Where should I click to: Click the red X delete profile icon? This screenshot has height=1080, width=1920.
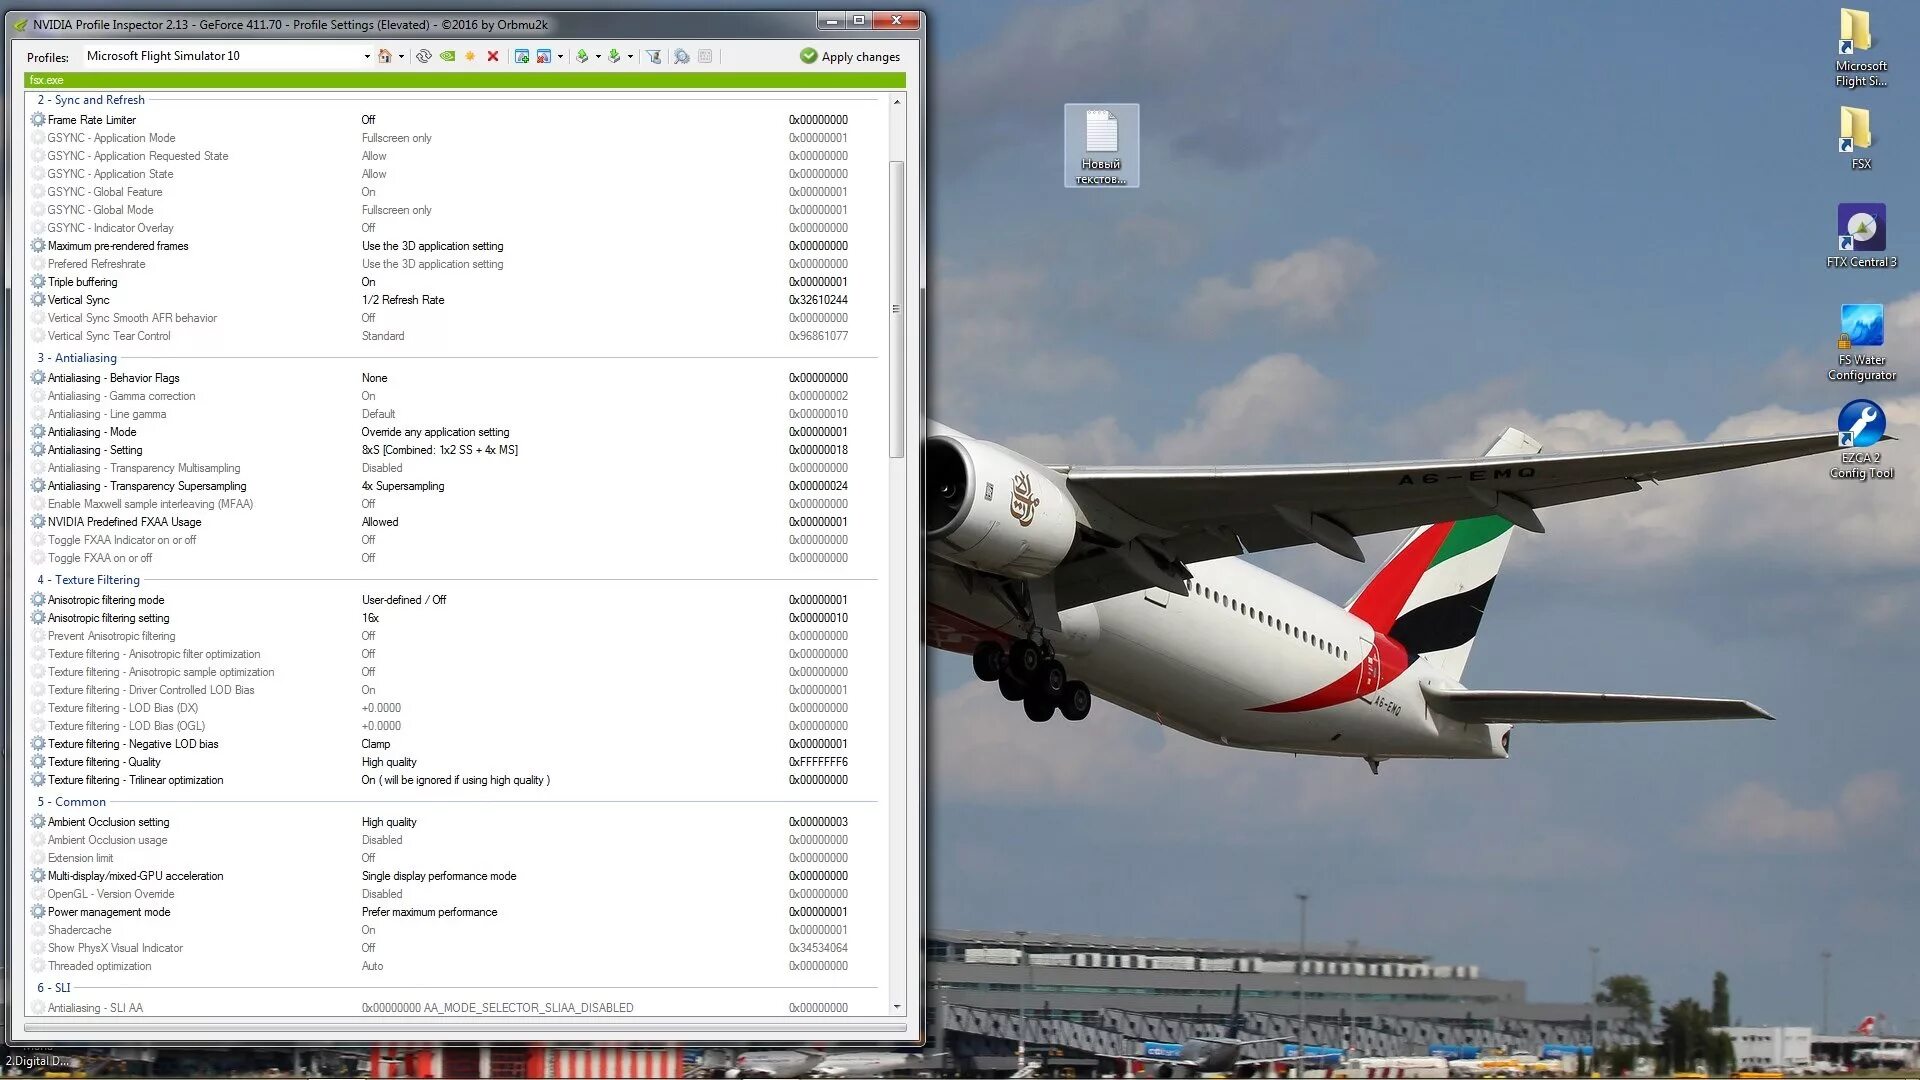(493, 57)
